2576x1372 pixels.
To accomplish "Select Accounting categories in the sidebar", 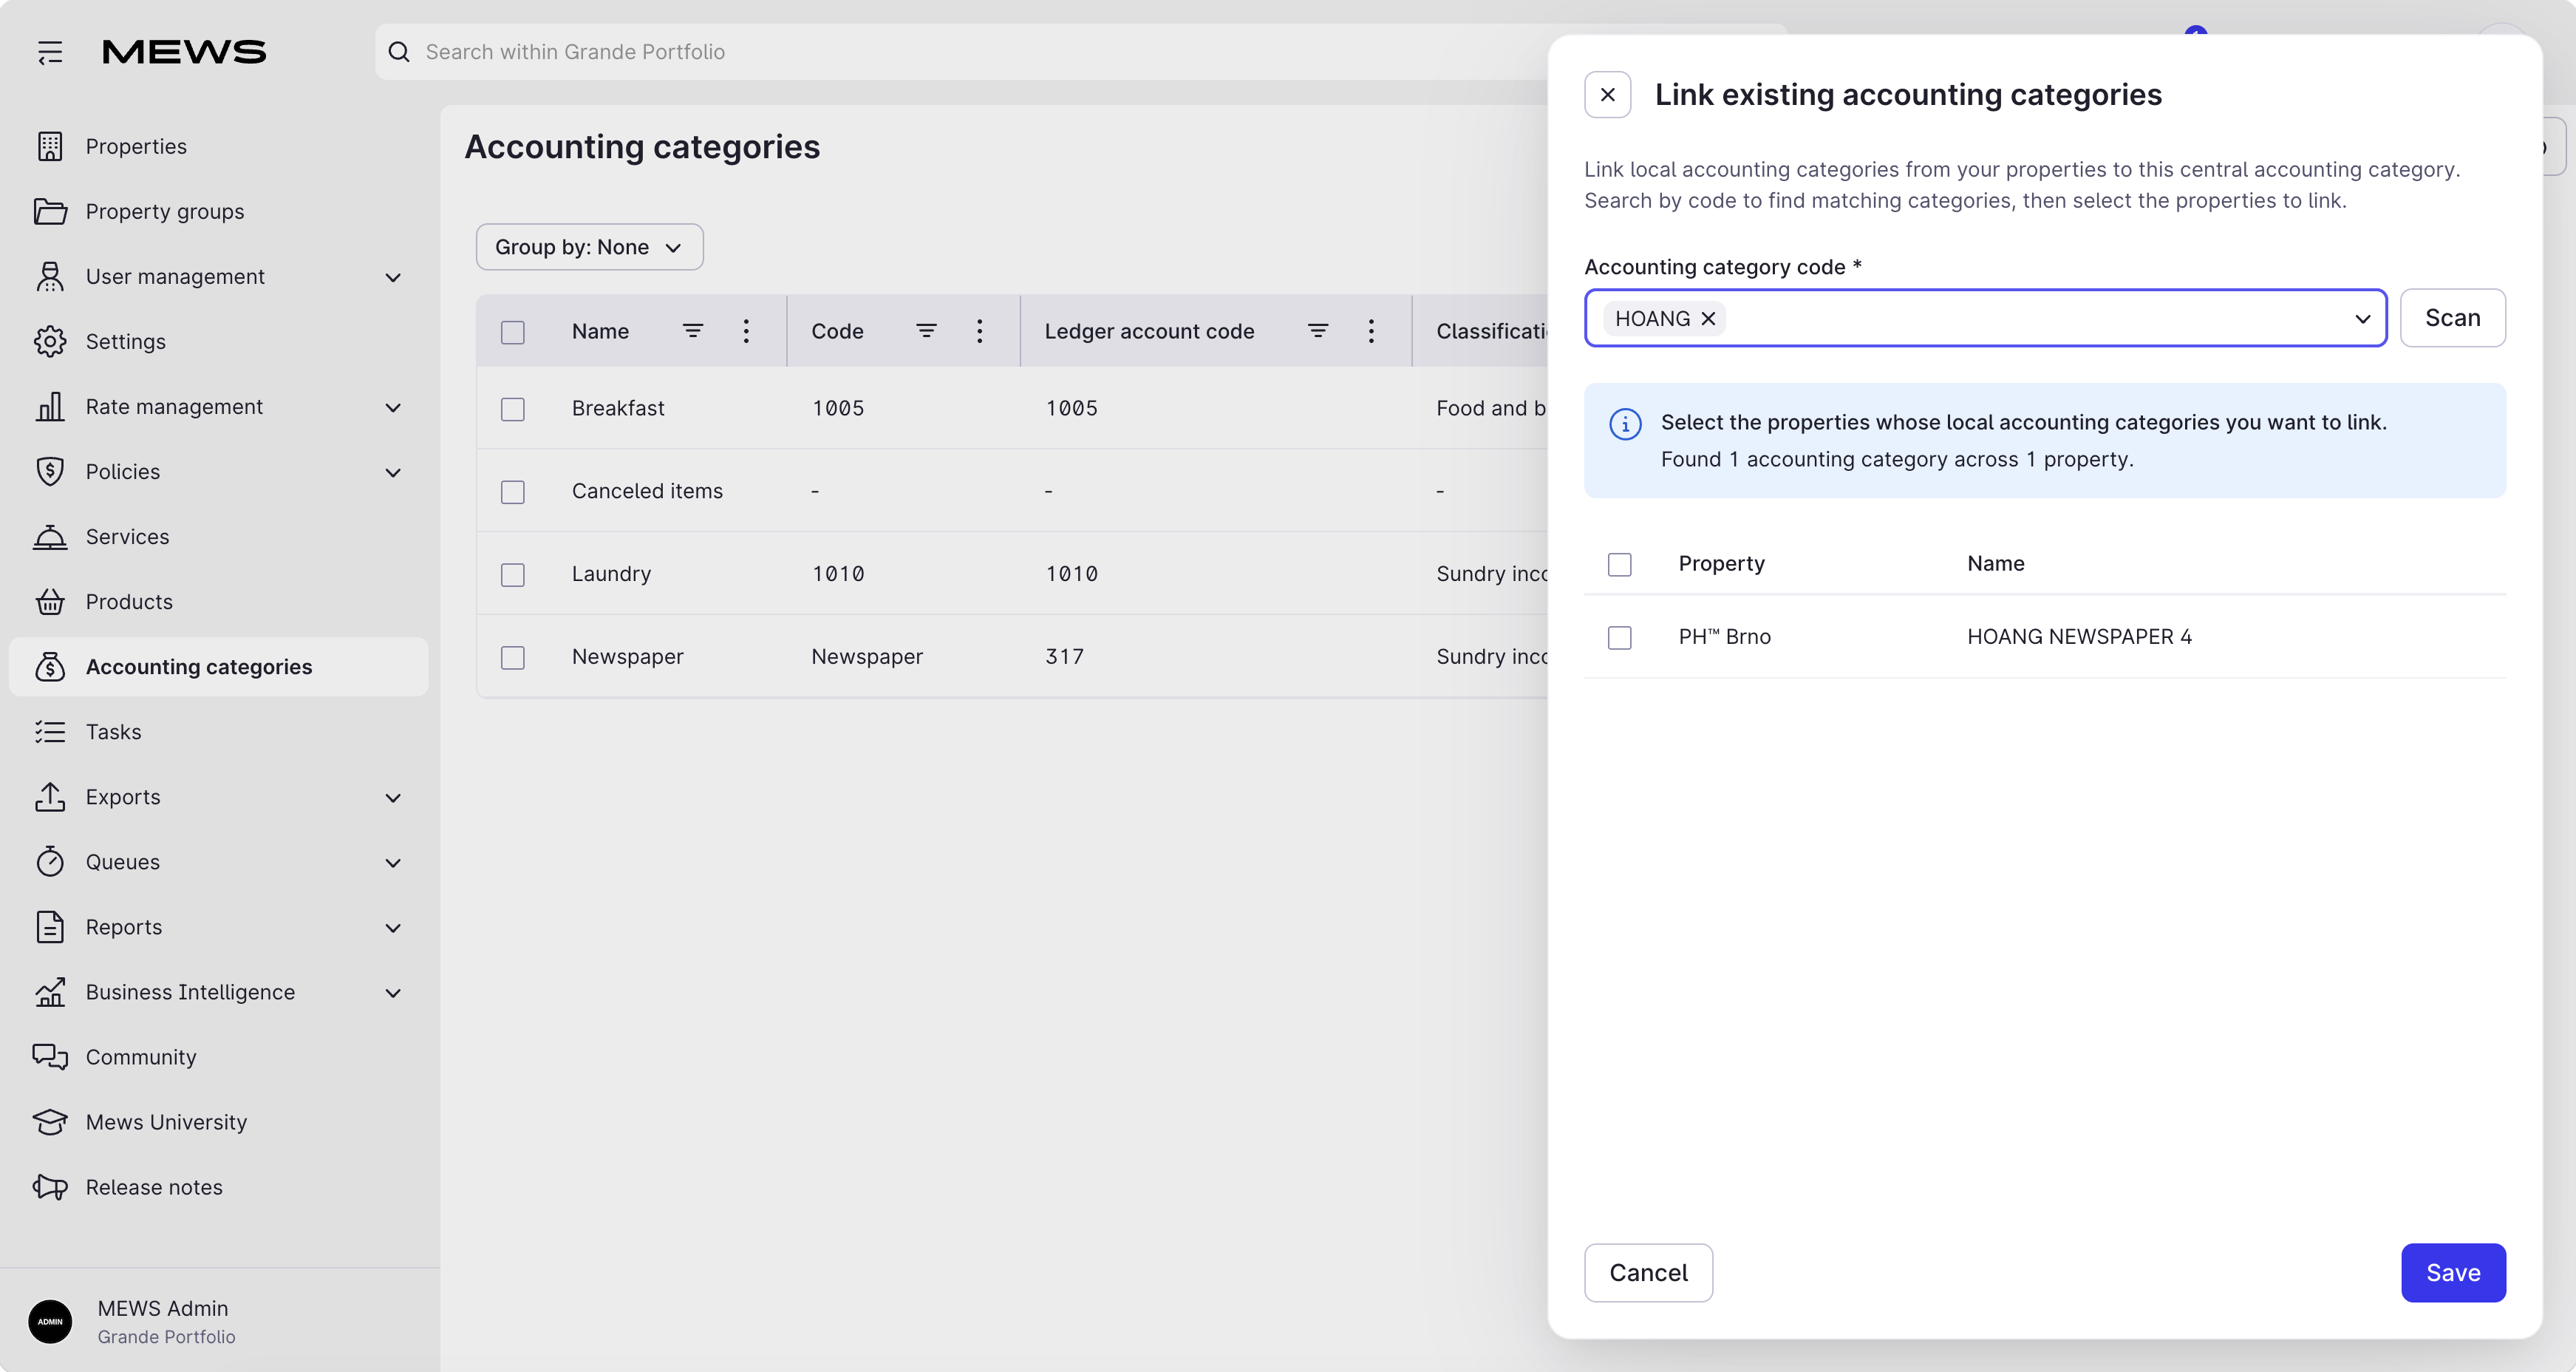I will coord(218,666).
